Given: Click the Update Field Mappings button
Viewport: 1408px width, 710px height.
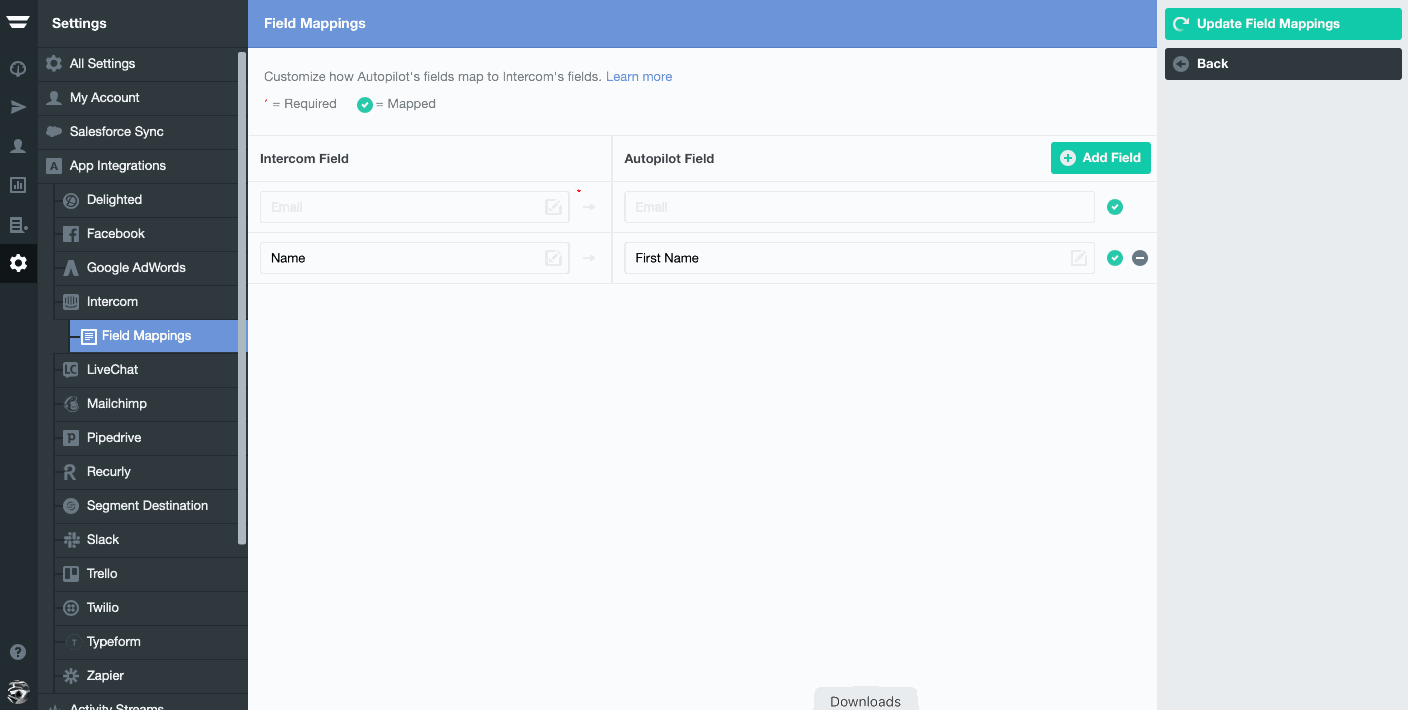Looking at the screenshot, I should pos(1283,24).
